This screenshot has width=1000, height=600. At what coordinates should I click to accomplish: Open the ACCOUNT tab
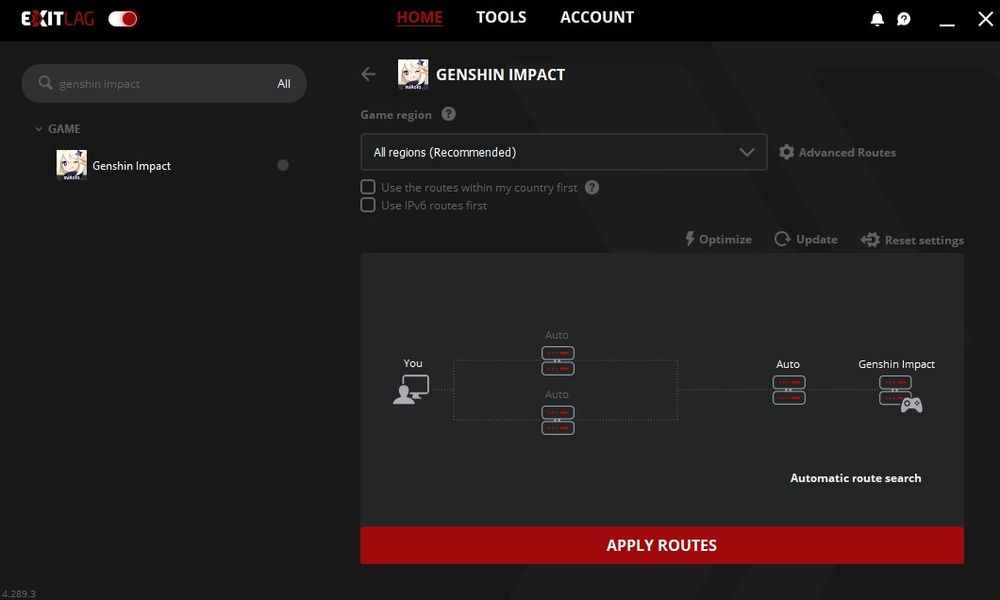596,18
